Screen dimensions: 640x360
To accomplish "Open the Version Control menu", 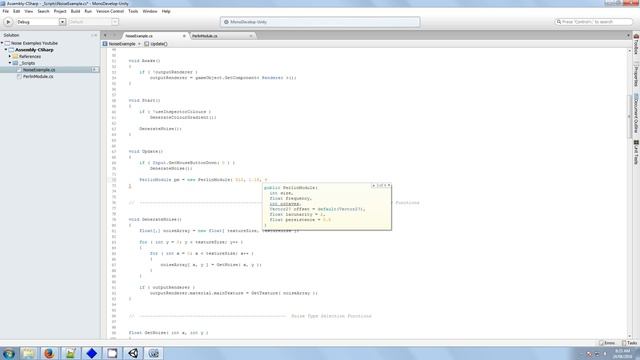I will [110, 11].
